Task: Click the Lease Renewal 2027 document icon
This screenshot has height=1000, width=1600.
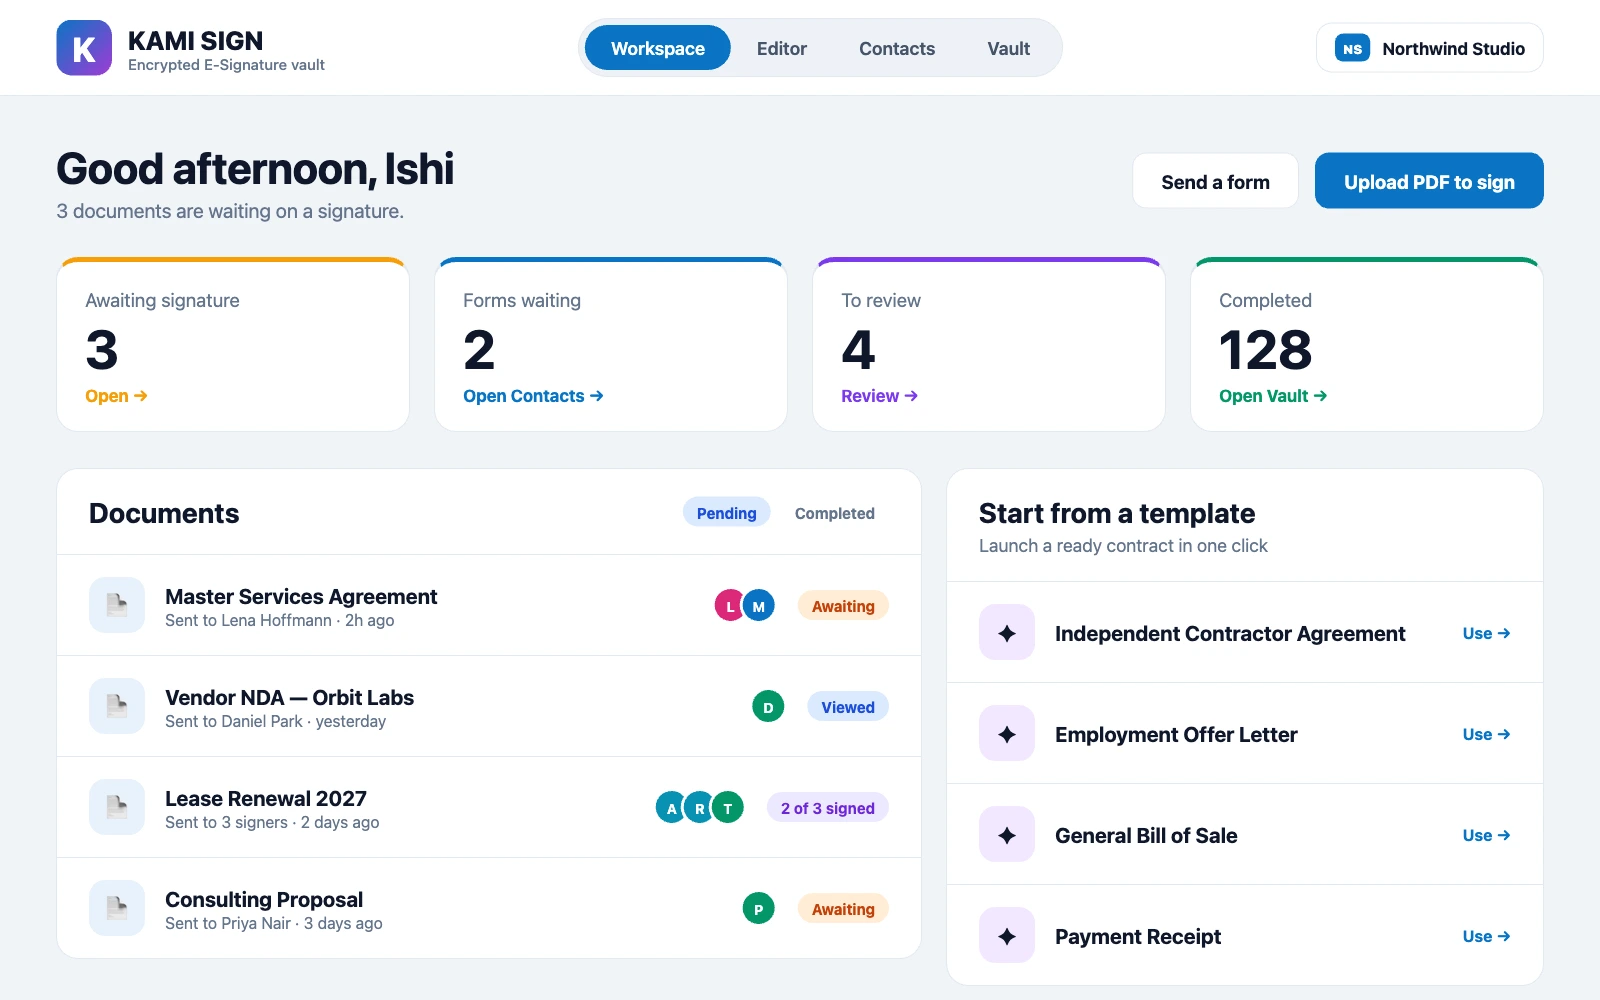Action: pyautogui.click(x=117, y=807)
